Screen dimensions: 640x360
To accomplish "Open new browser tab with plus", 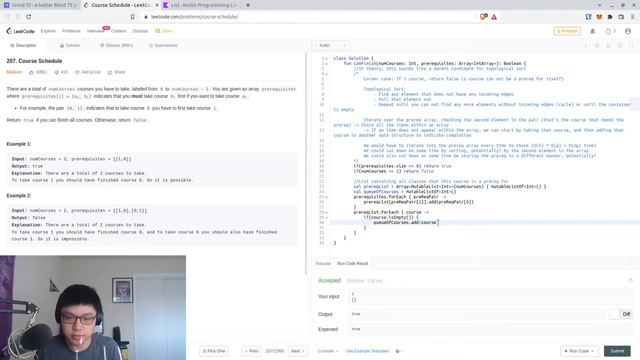I will [248, 5].
